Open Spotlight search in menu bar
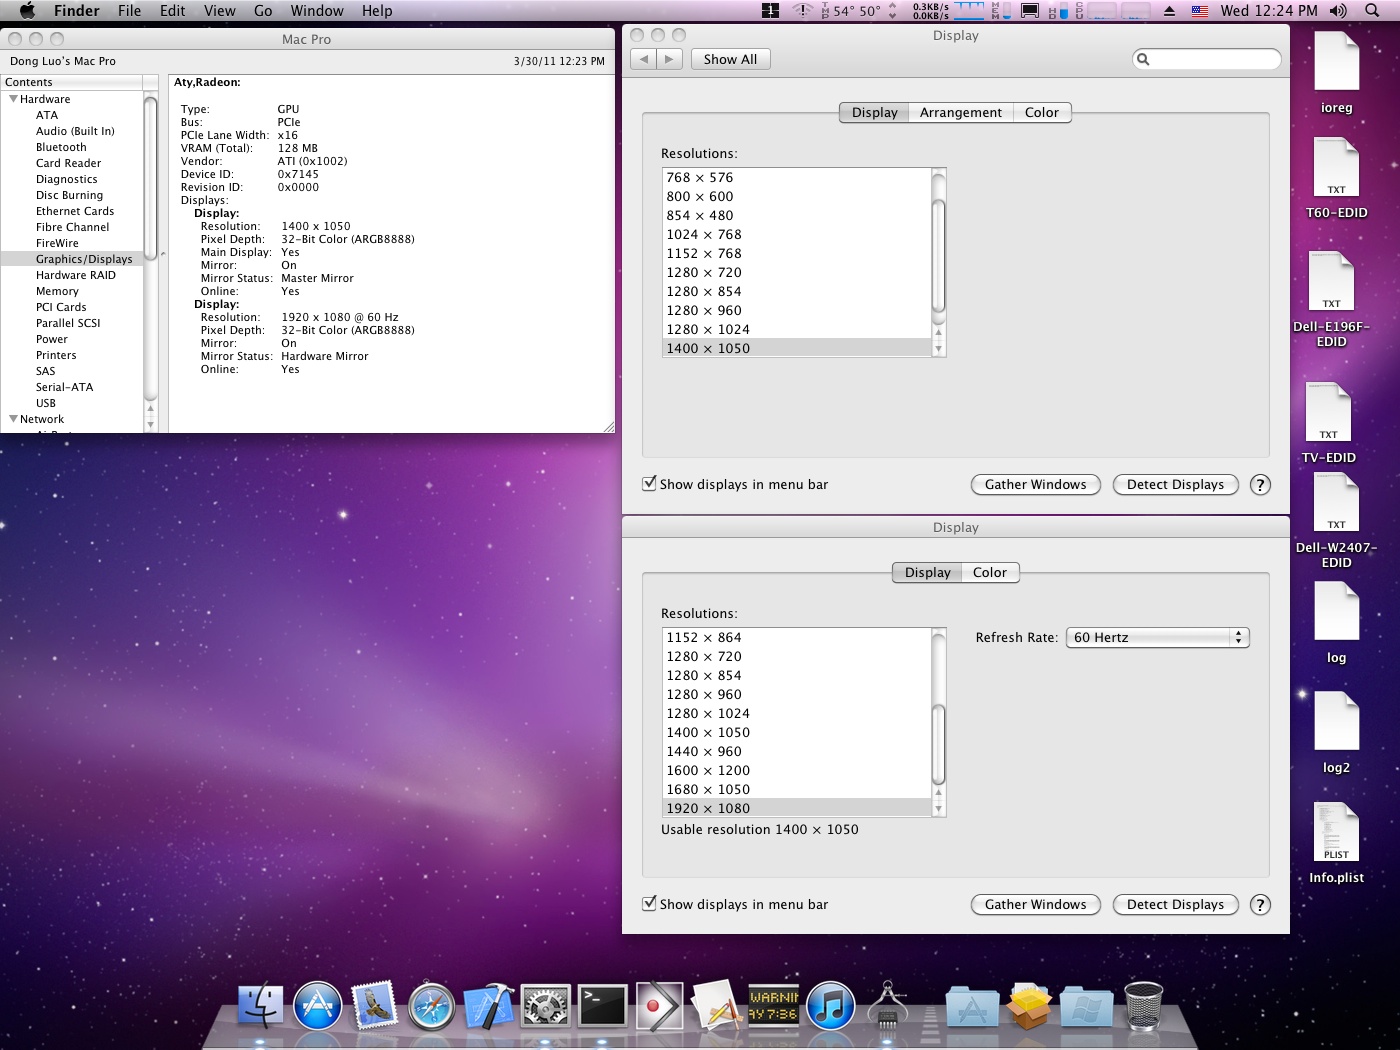The image size is (1400, 1050). [1372, 11]
